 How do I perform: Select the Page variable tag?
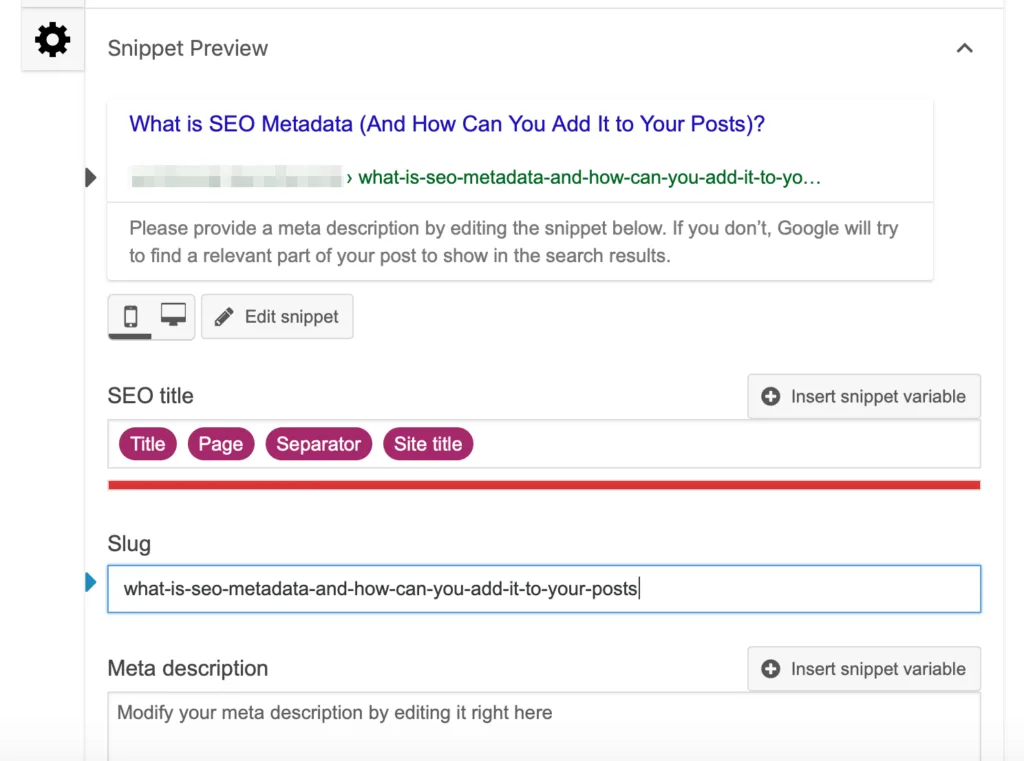coord(221,444)
